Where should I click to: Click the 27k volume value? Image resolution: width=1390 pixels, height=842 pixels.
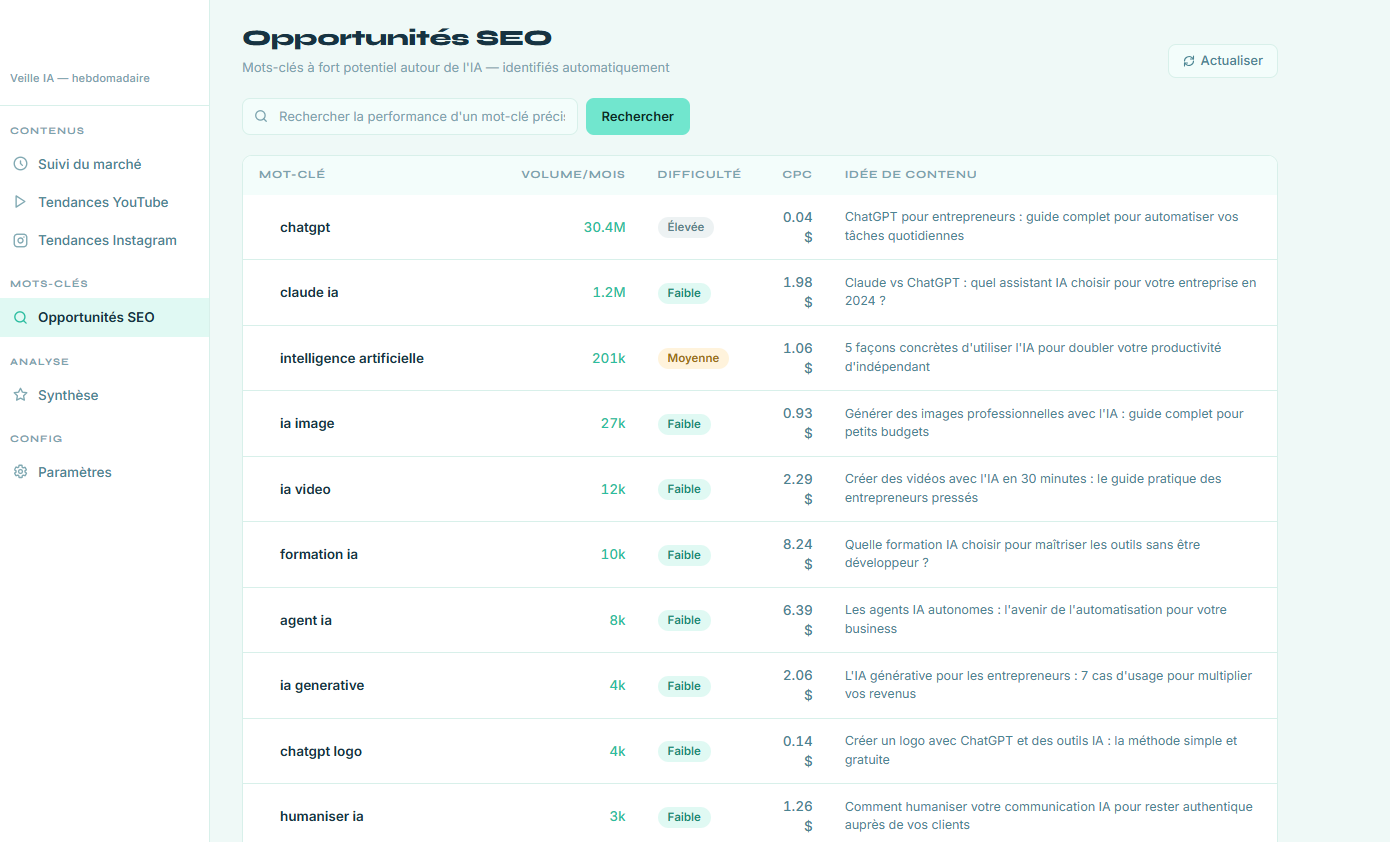[x=613, y=424]
